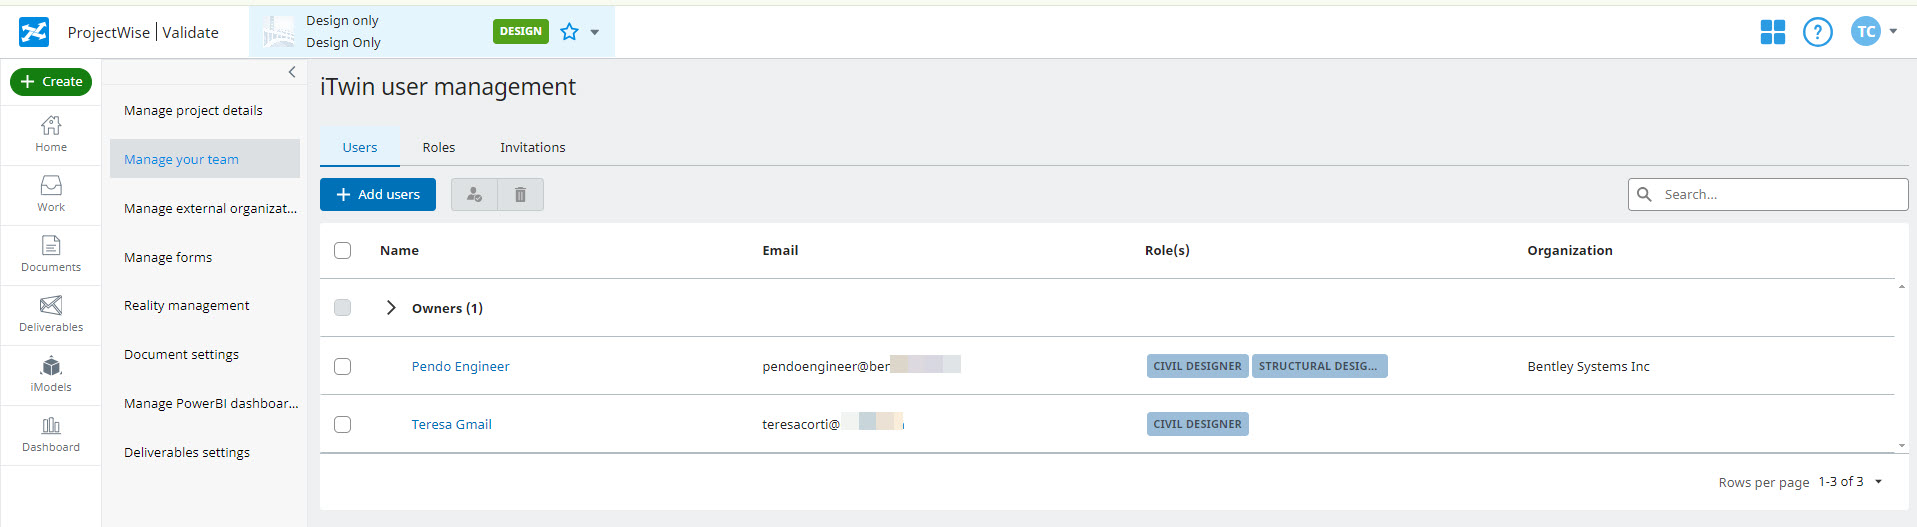The width and height of the screenshot is (1917, 527).
Task: Click the Add users button
Action: point(378,195)
